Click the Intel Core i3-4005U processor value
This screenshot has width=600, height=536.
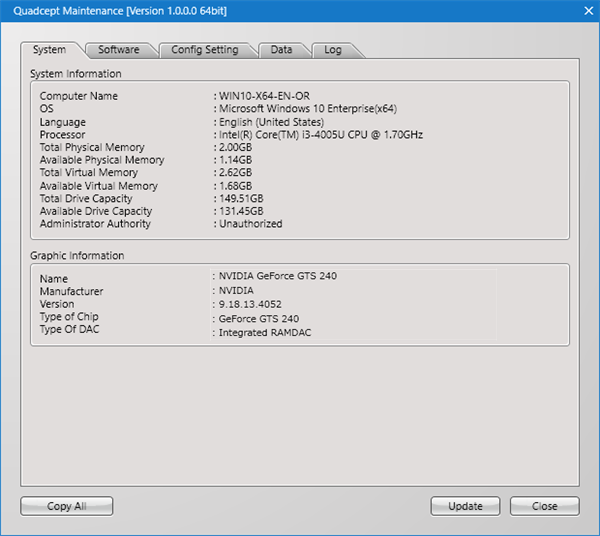[320, 135]
